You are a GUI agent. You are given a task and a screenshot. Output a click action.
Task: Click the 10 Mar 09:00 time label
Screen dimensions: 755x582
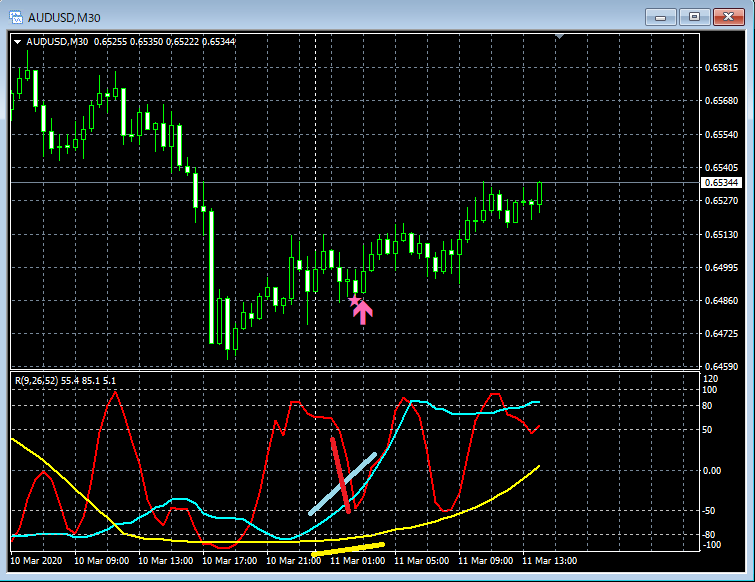102,561
